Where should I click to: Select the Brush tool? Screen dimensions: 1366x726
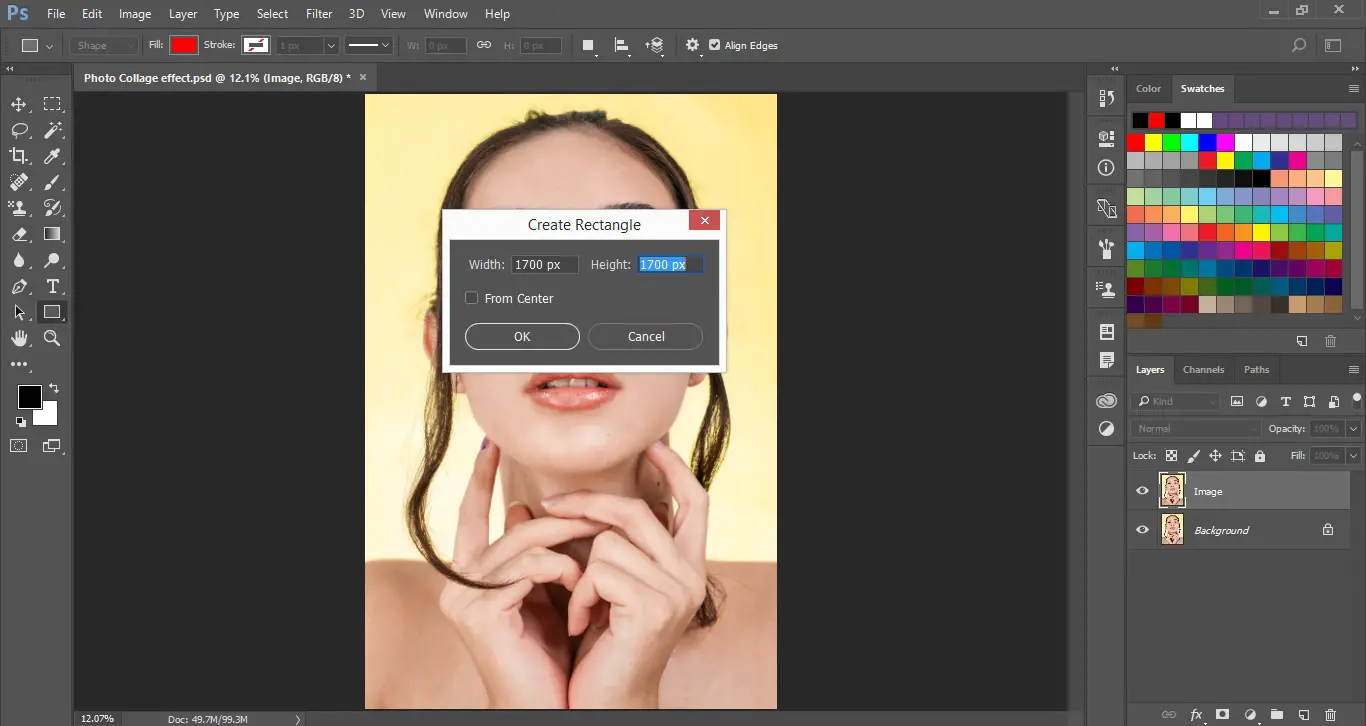(x=52, y=181)
